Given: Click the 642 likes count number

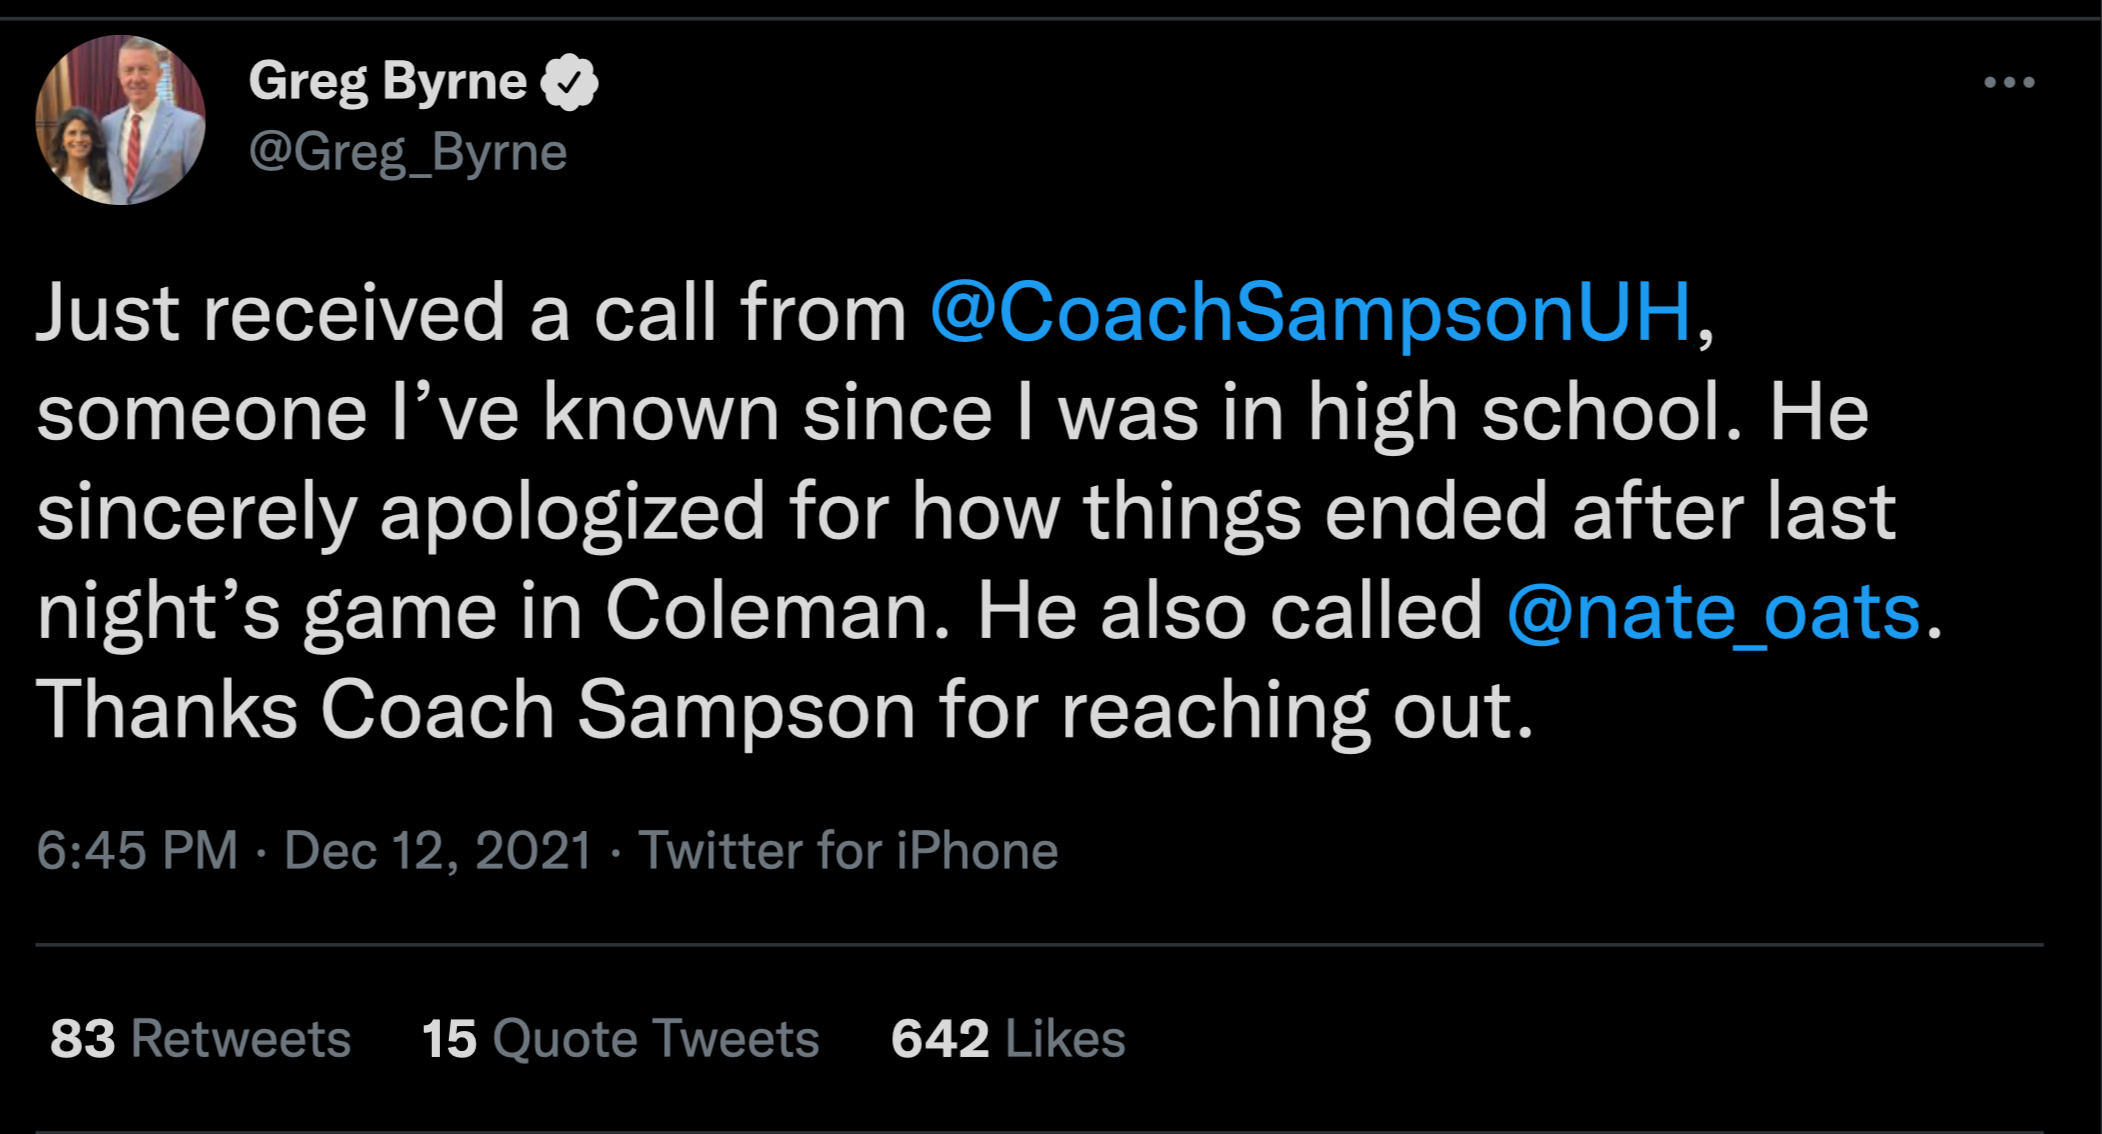Looking at the screenshot, I should click(940, 1038).
